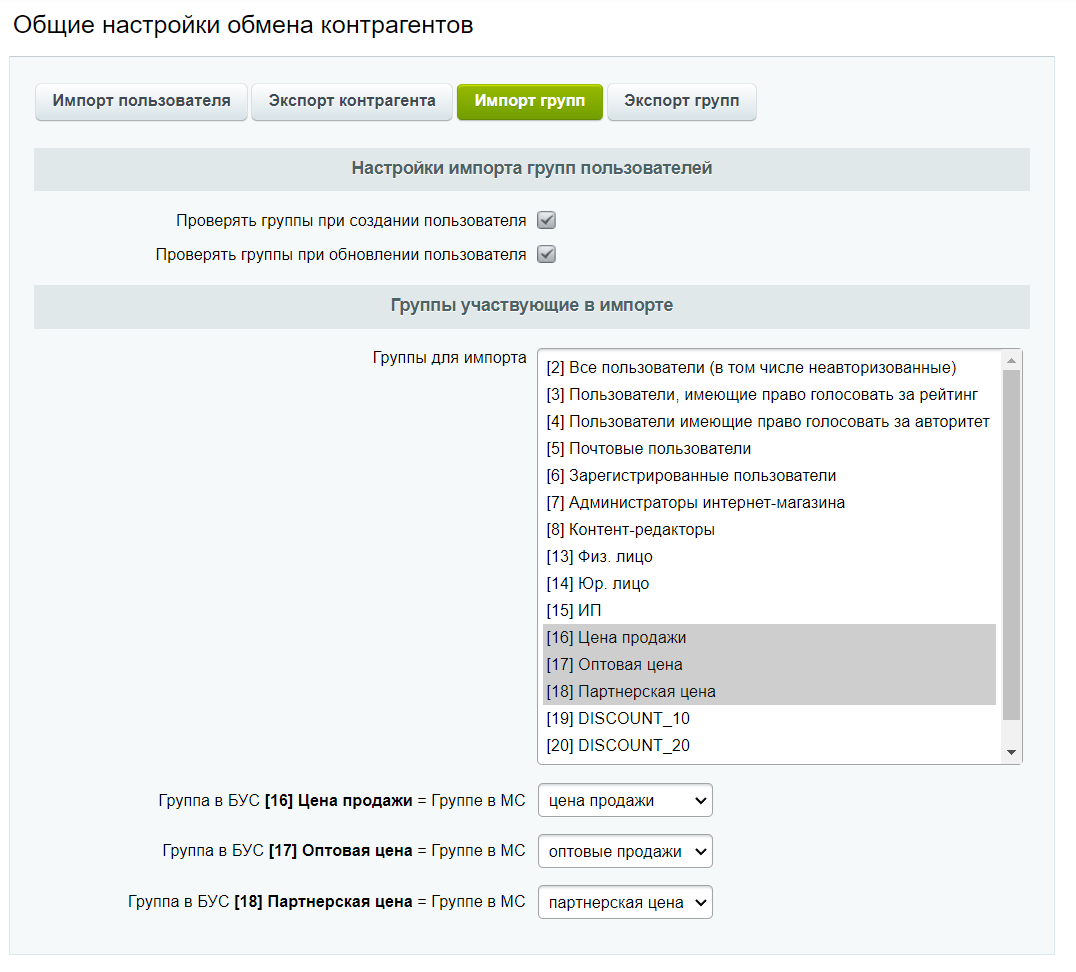
Task: Click the down arrow on the groups scrollbar
Action: tap(1012, 751)
